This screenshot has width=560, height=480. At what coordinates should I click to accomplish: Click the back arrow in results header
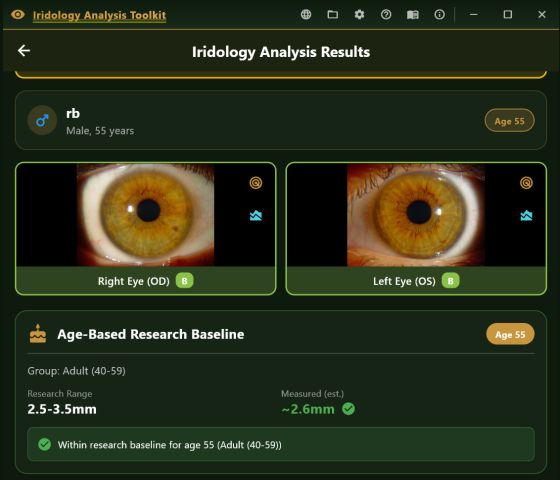pyautogui.click(x=24, y=50)
